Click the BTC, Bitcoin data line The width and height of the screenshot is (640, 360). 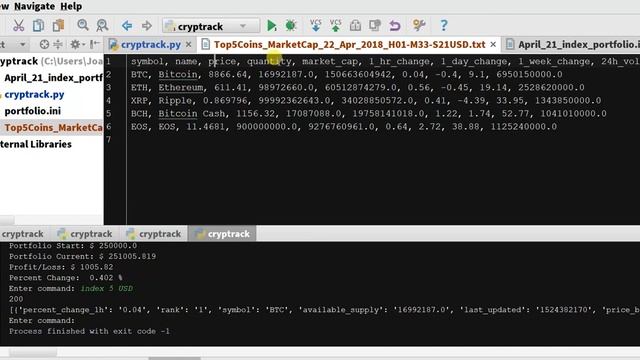346,75
